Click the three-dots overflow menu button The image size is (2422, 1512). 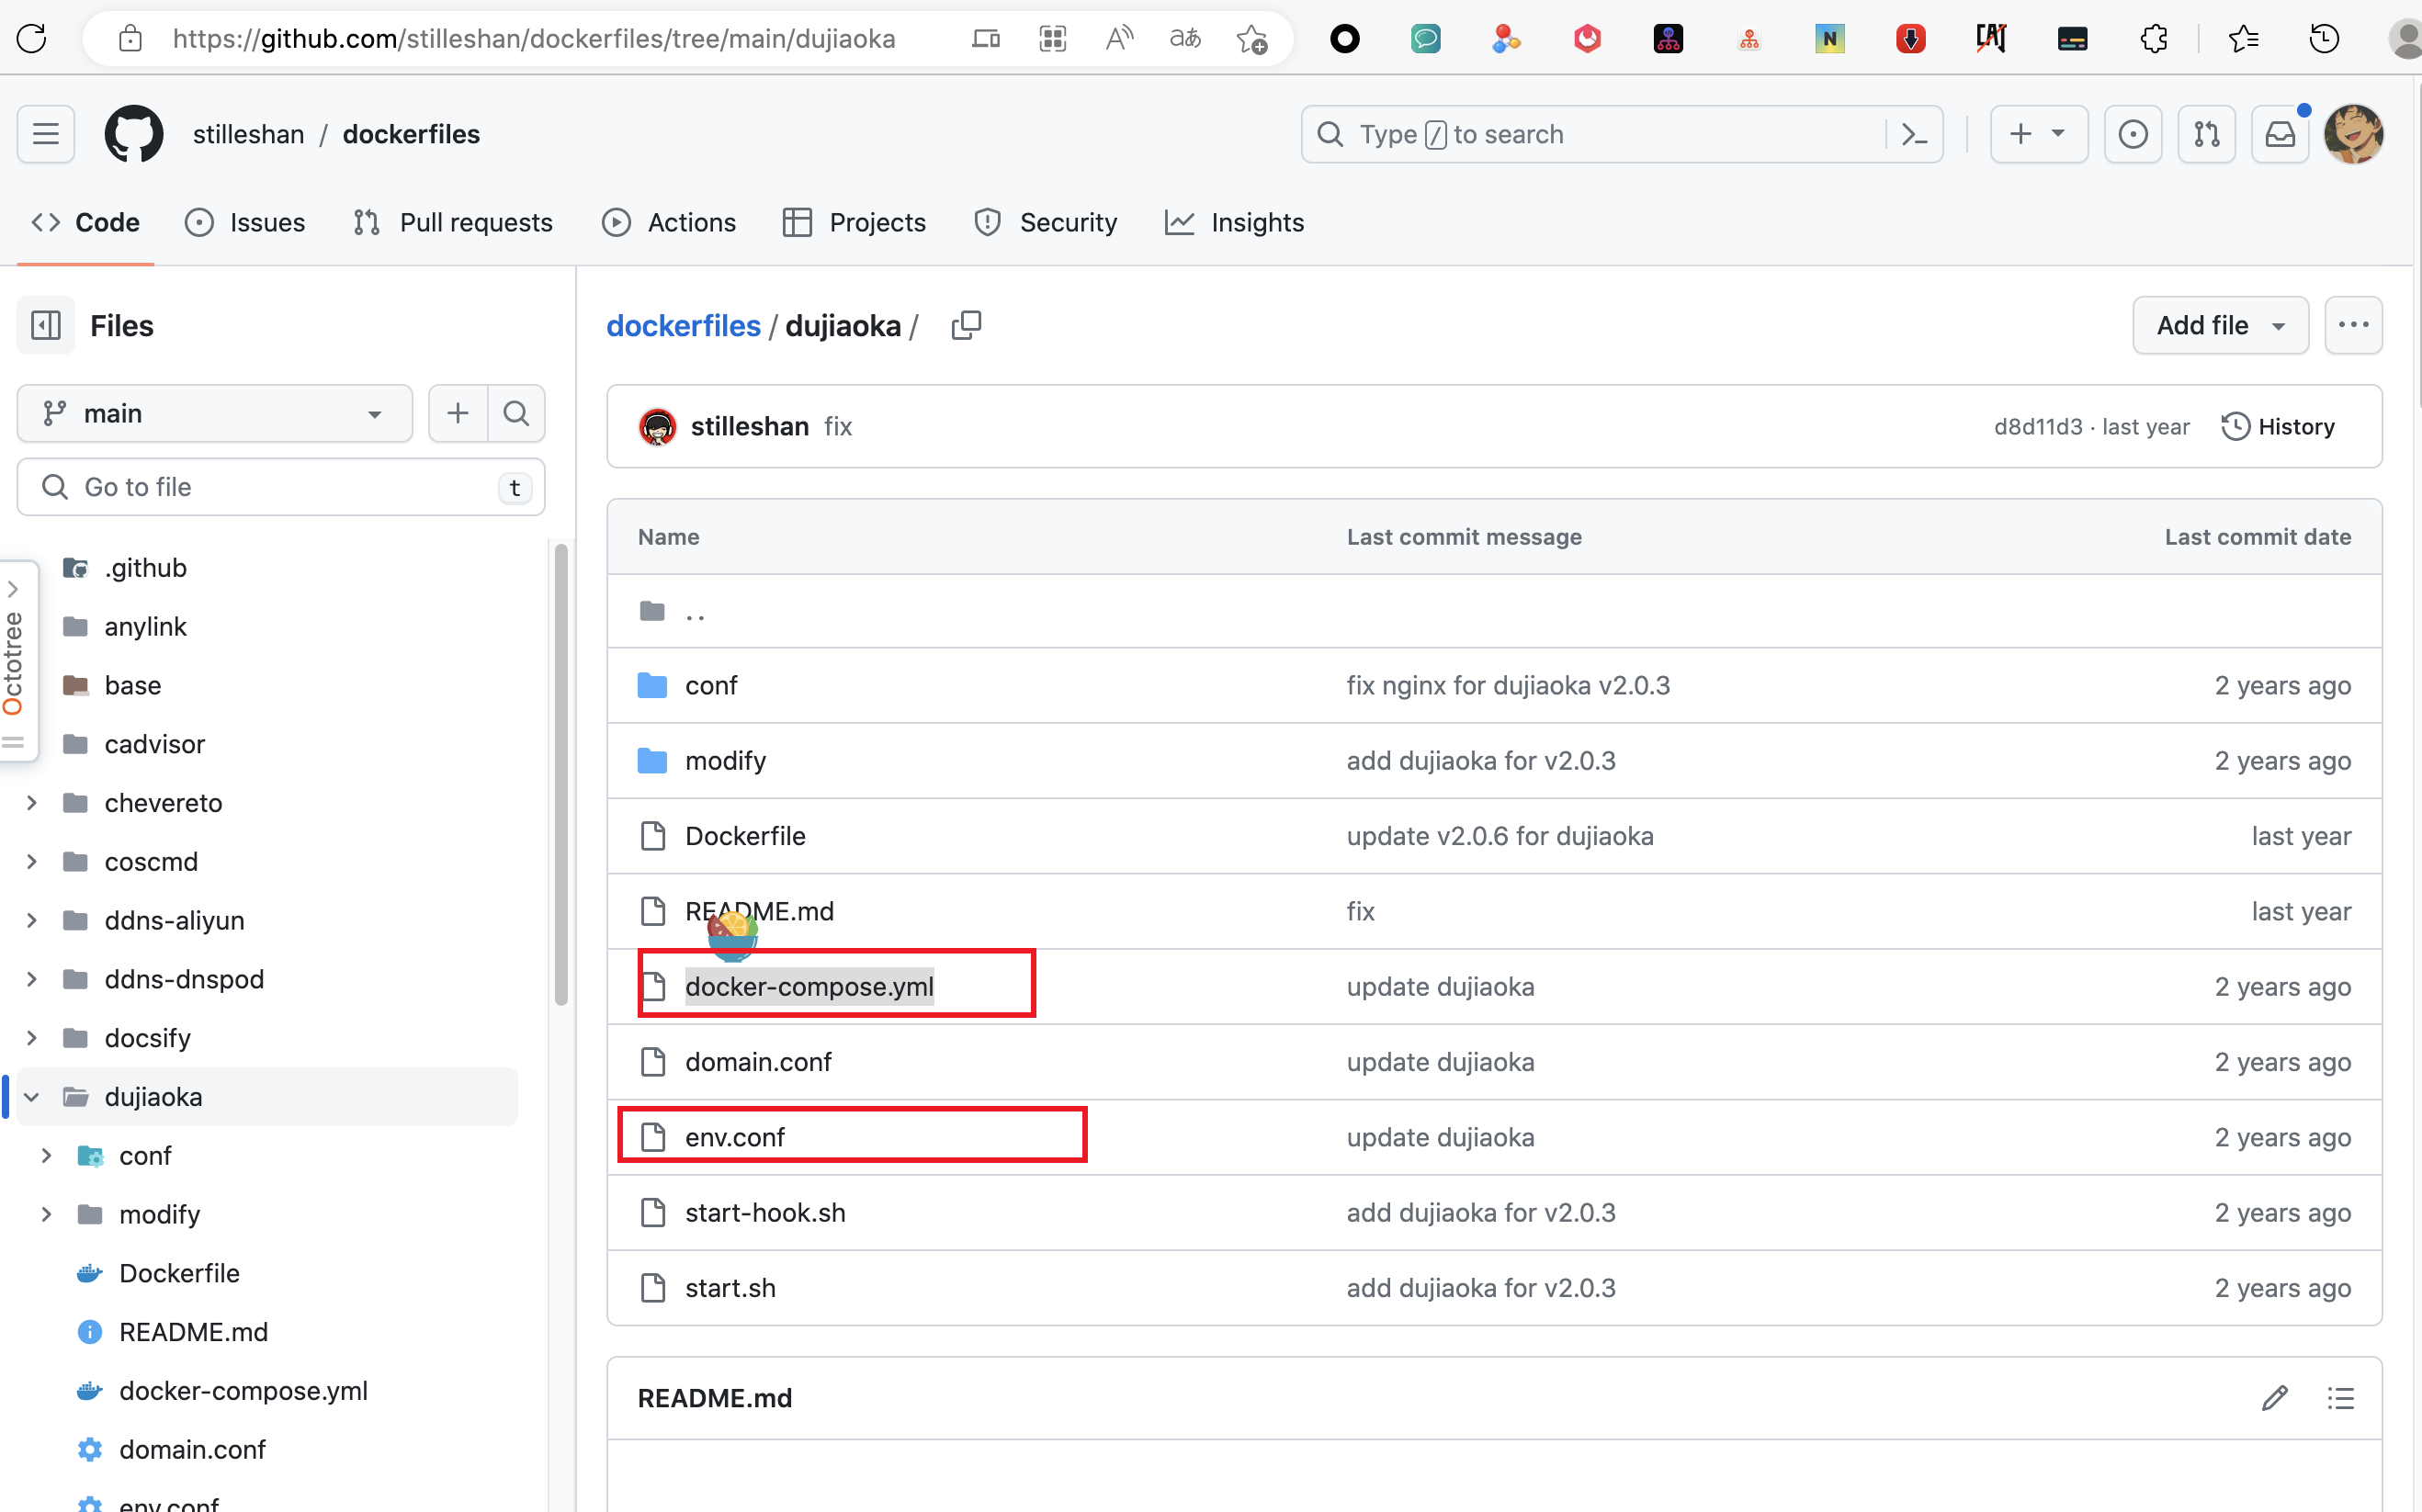click(x=2354, y=326)
